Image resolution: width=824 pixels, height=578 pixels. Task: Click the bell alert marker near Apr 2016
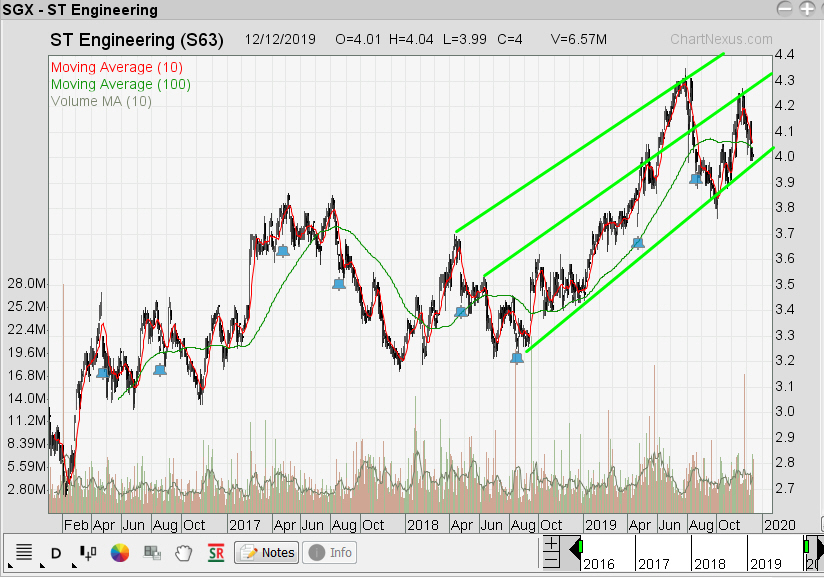click(x=103, y=373)
